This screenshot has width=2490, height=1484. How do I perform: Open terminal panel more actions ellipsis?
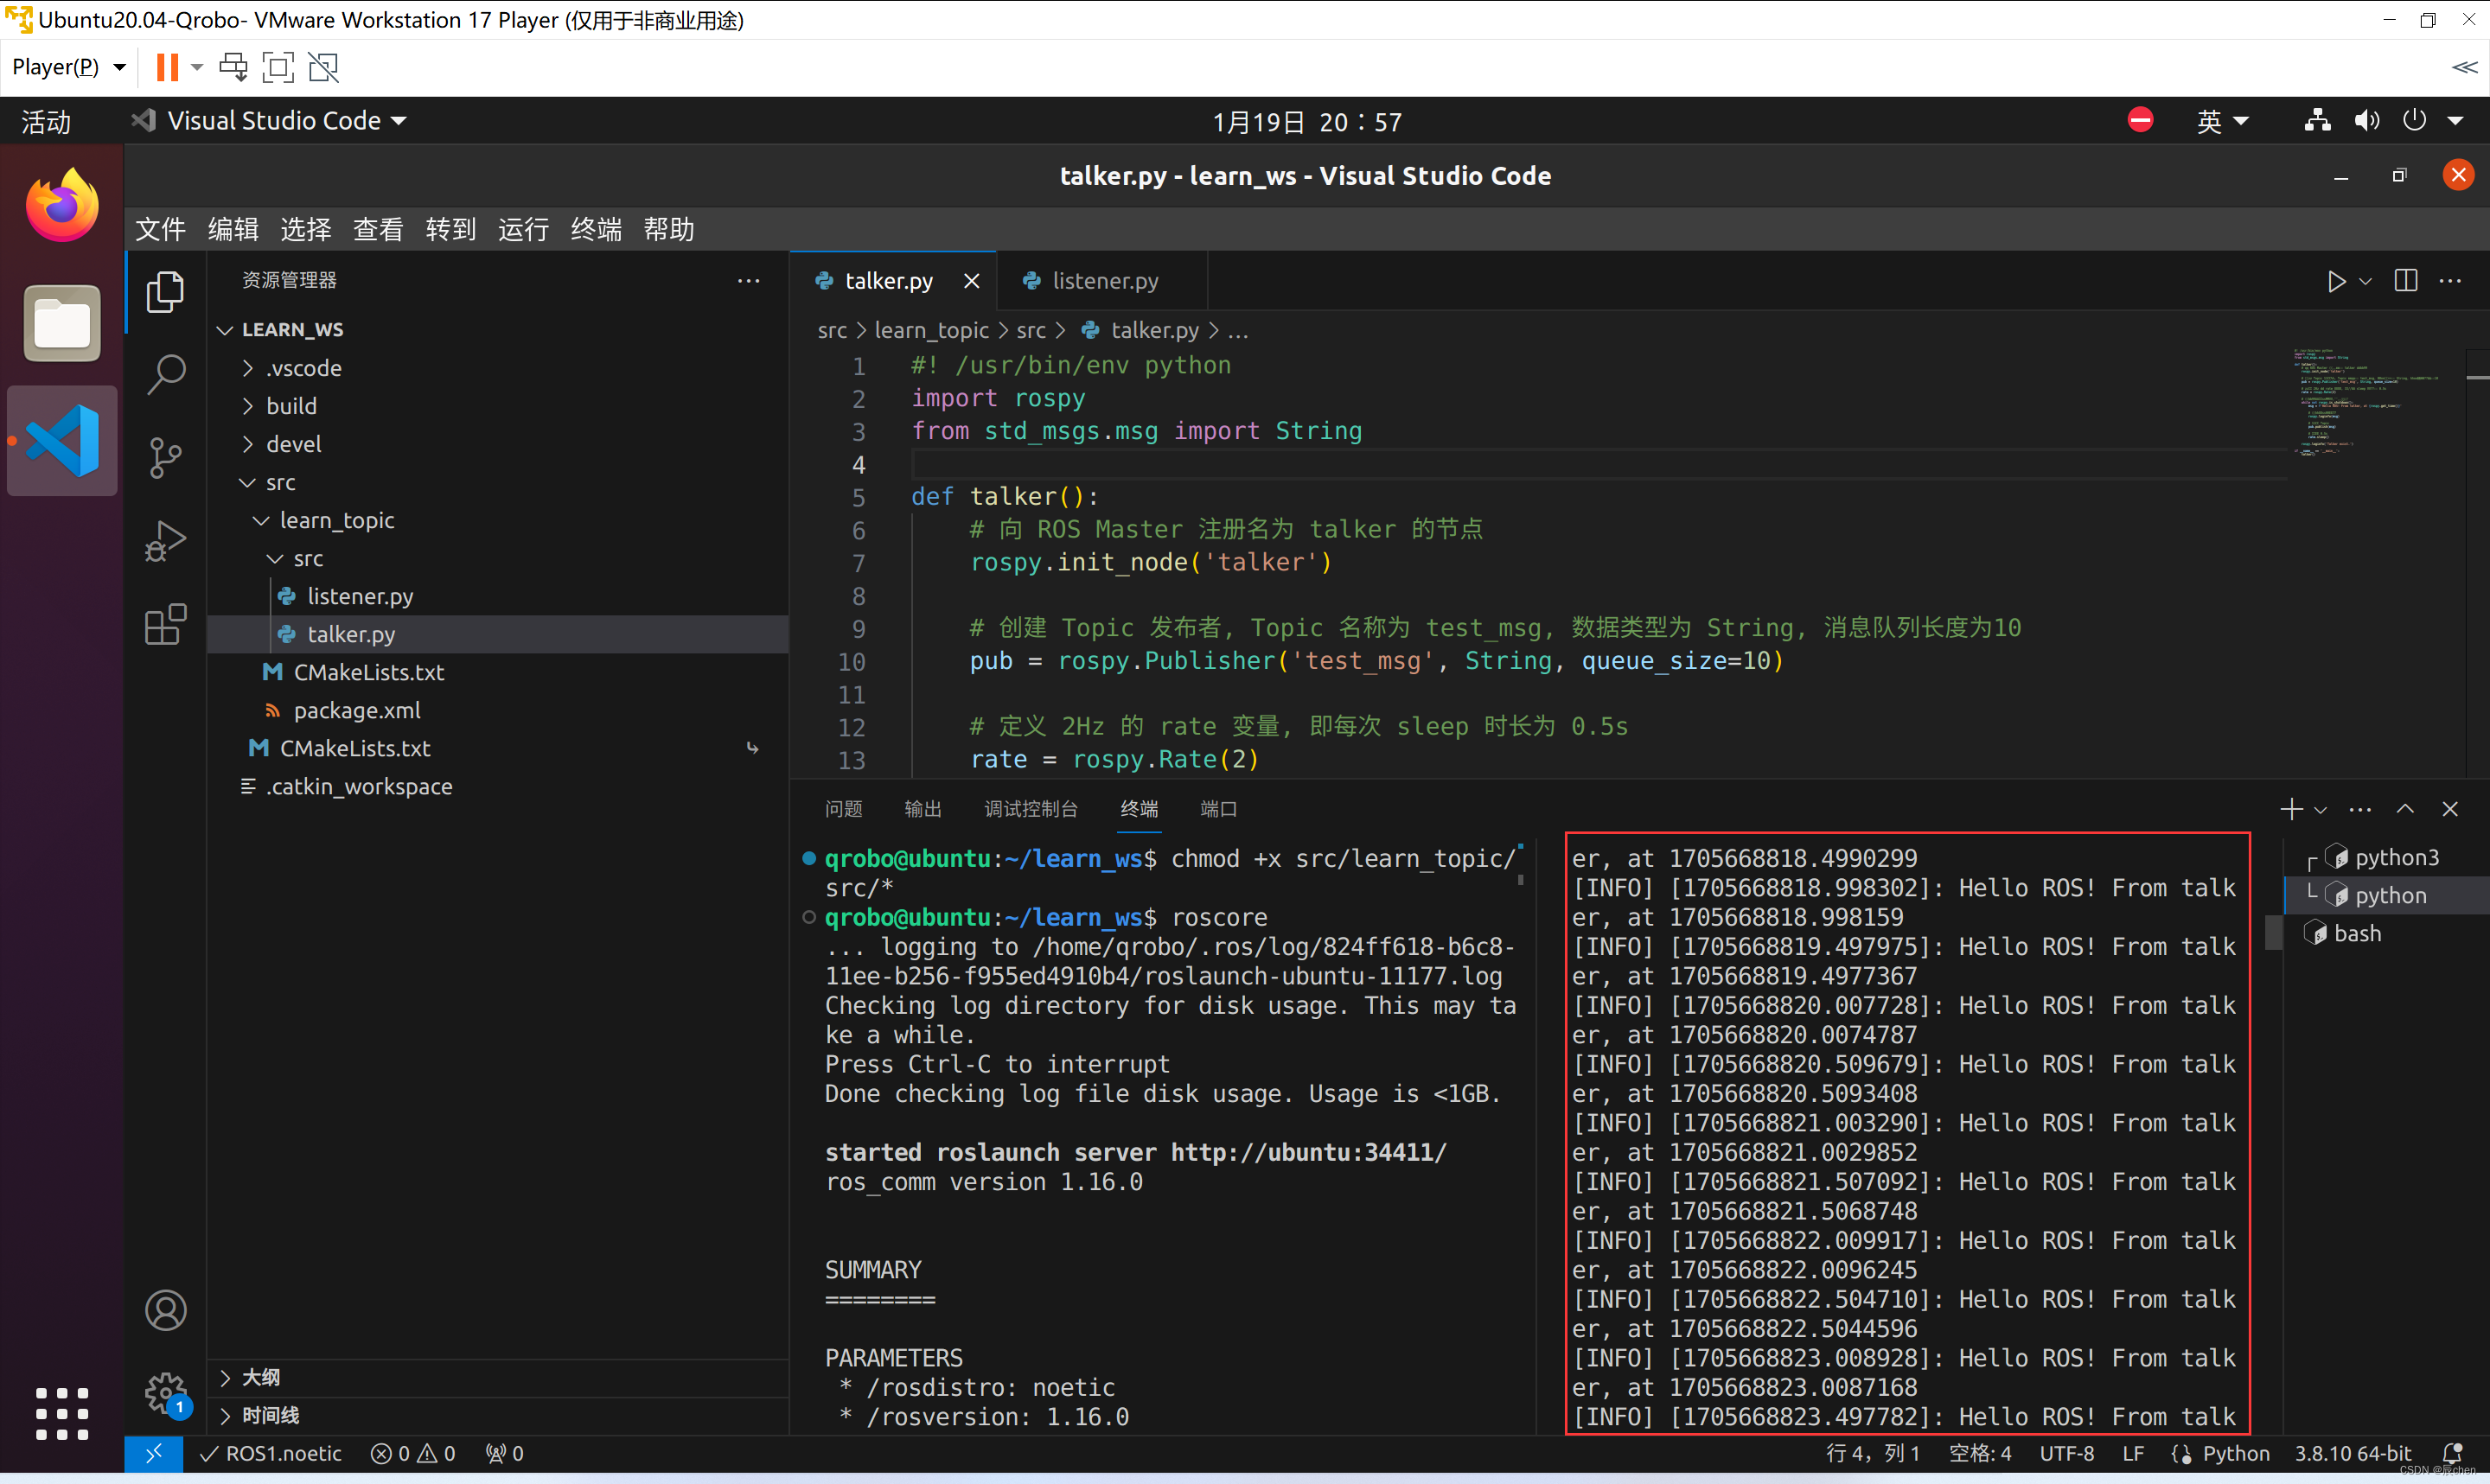point(2360,809)
